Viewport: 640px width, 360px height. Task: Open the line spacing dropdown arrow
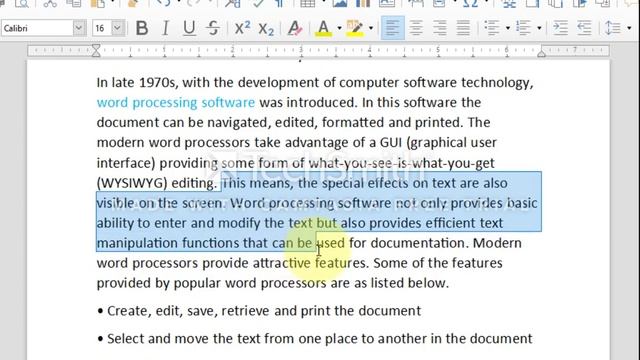click(629, 28)
